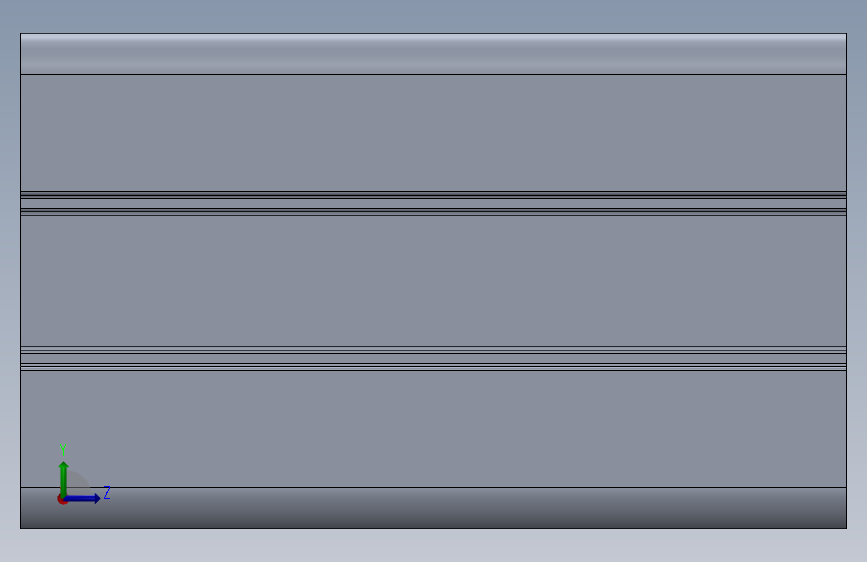
Task: Pick the large upper flat panel face
Action: [x=434, y=133]
